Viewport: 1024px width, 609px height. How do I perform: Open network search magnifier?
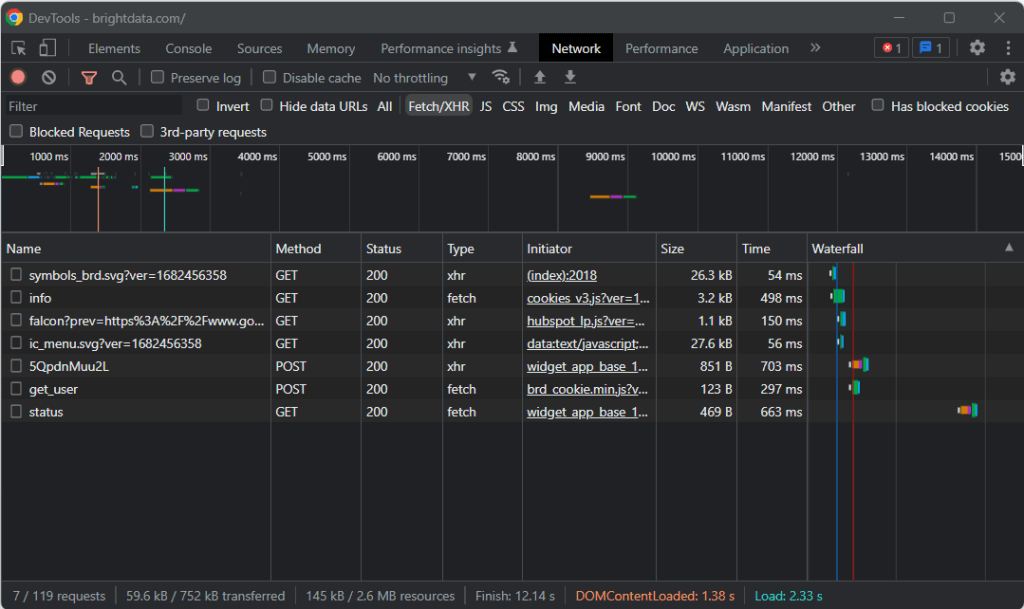(119, 78)
